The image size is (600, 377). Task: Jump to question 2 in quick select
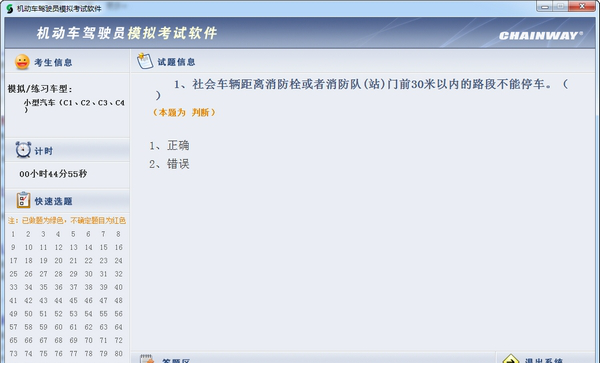click(x=28, y=234)
